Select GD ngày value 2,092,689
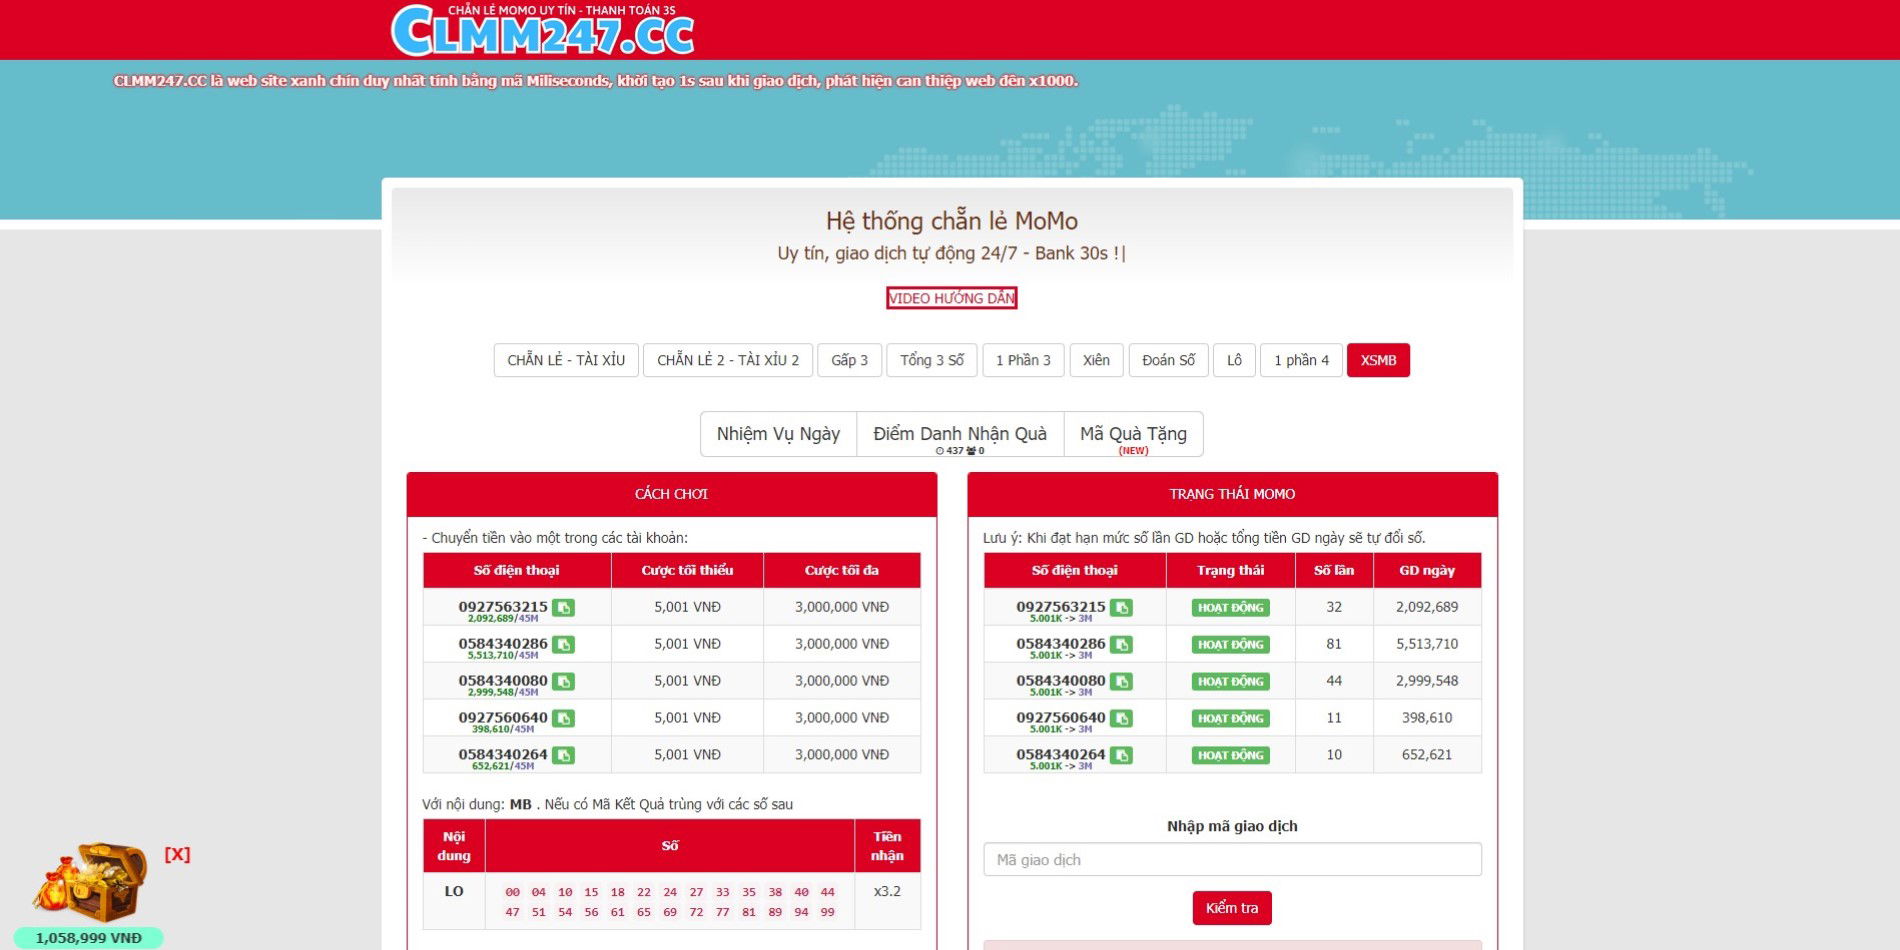The image size is (1900, 950). tap(1427, 607)
